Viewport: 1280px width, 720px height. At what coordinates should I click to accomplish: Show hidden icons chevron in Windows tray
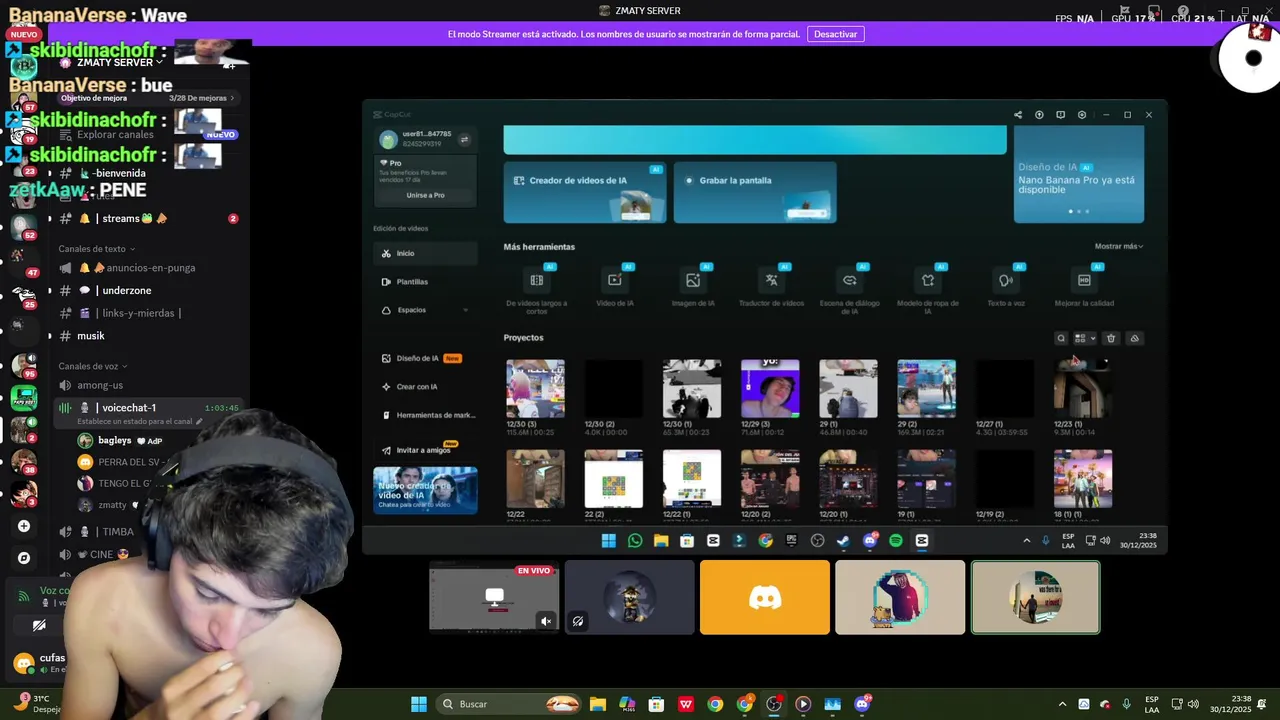(x=1062, y=704)
